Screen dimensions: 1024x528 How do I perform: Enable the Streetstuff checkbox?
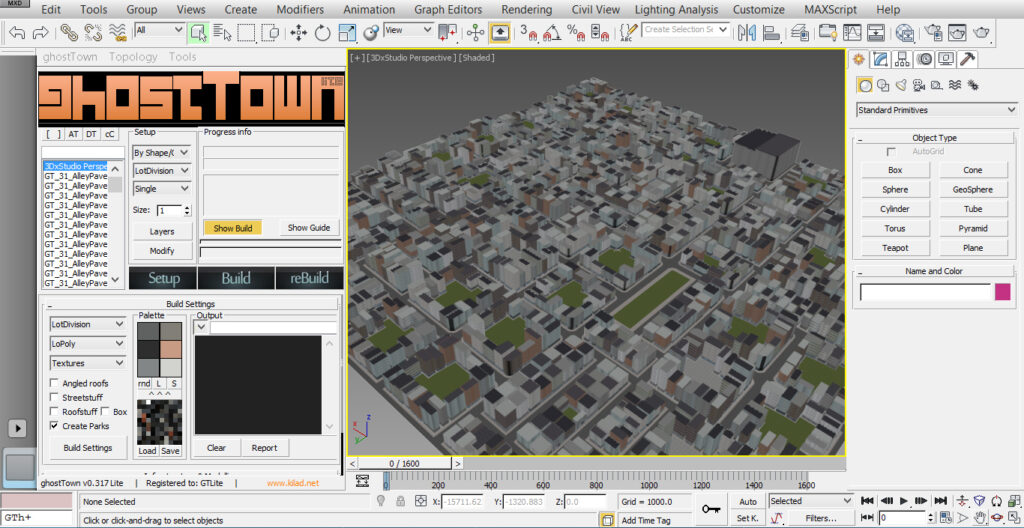tap(55, 397)
